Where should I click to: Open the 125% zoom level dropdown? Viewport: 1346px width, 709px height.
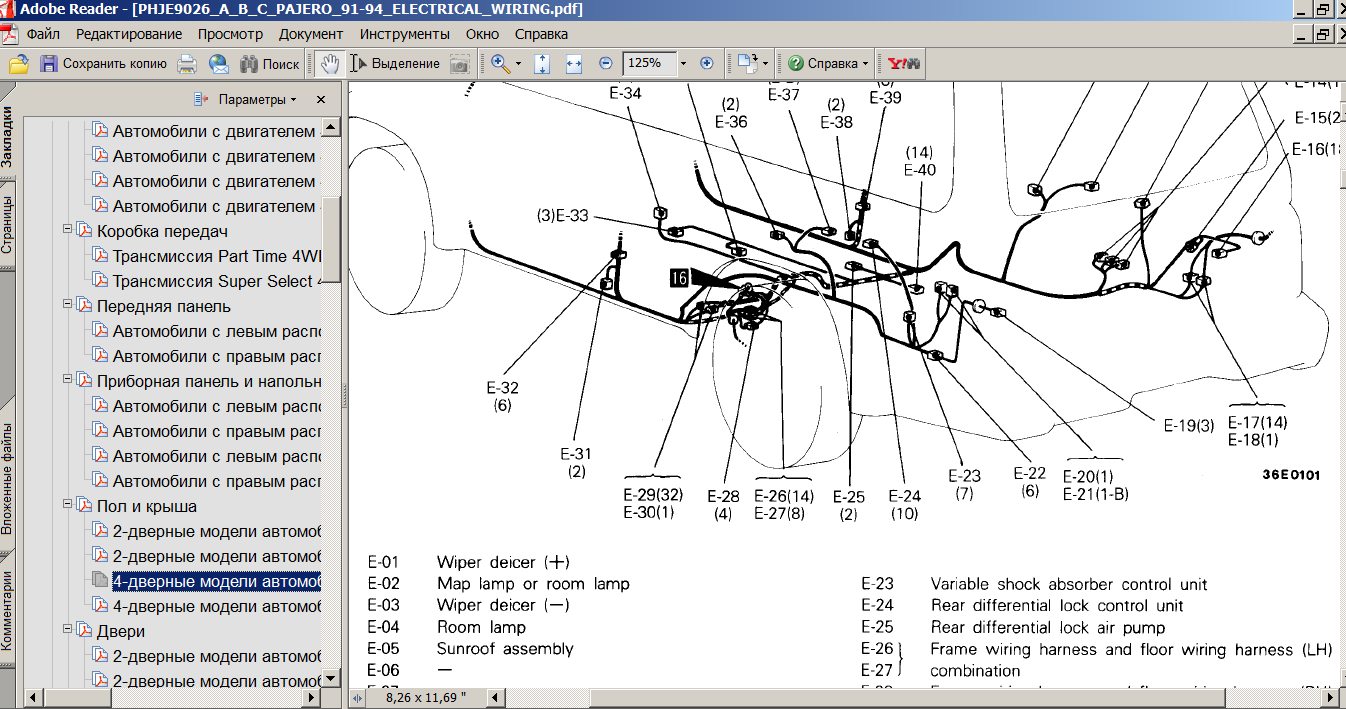click(683, 63)
